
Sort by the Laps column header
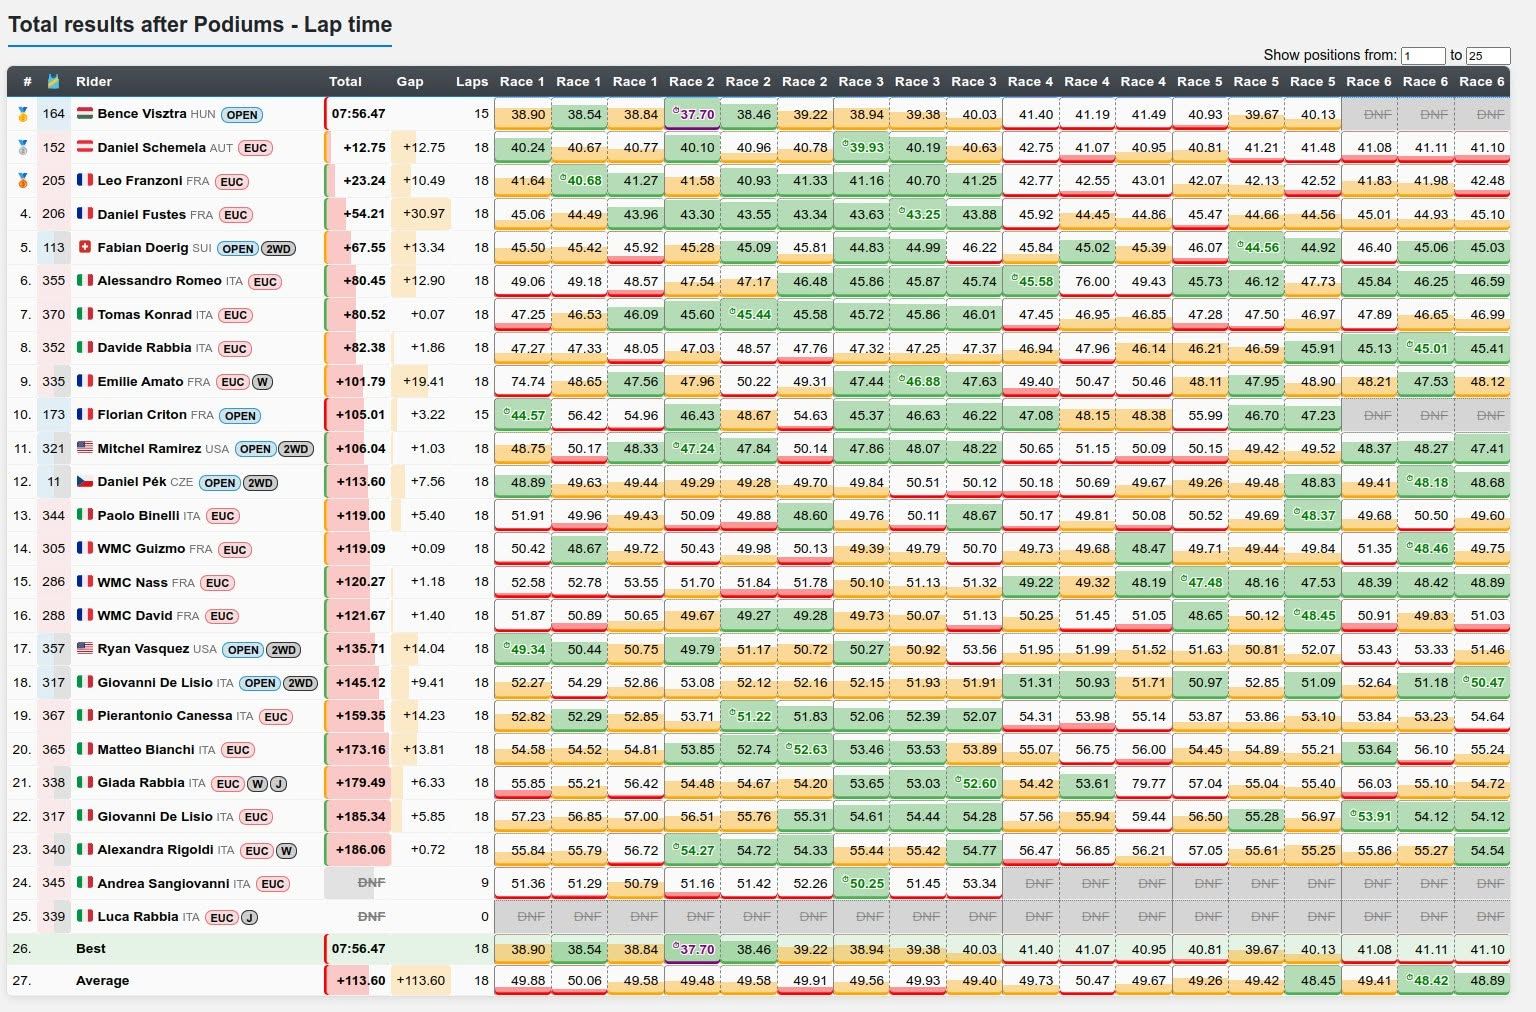point(472,82)
